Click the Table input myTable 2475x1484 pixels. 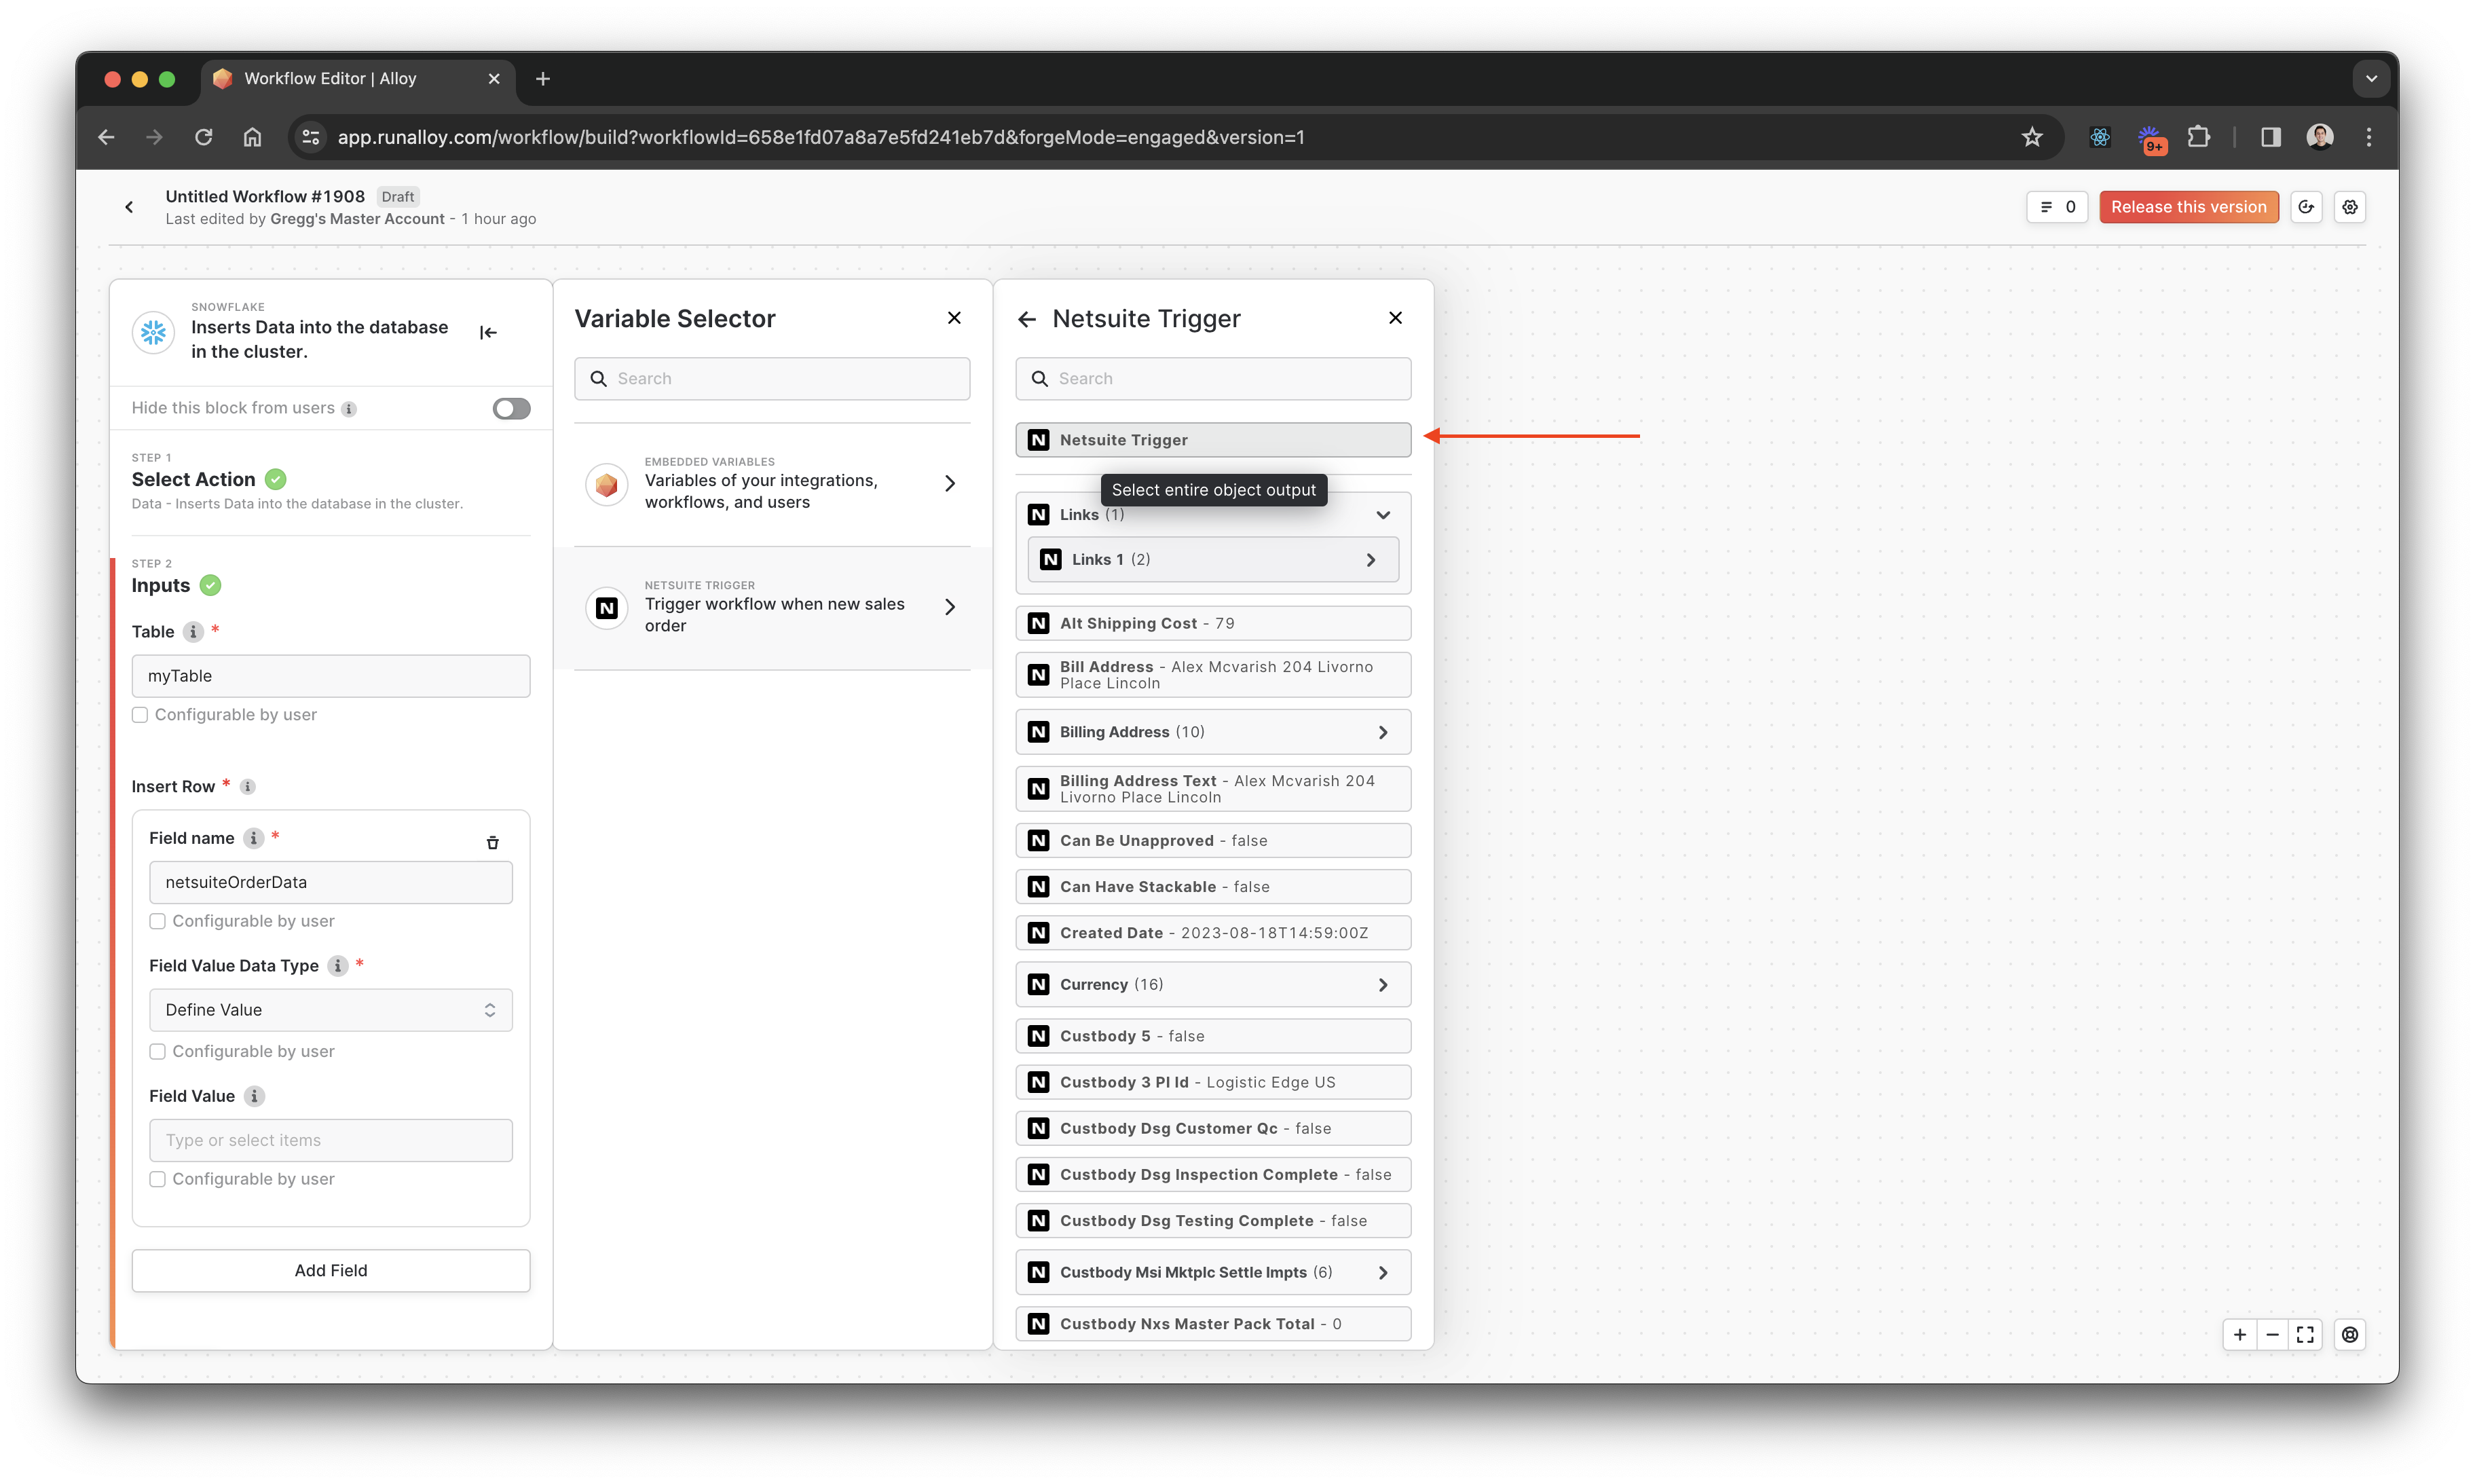click(331, 676)
